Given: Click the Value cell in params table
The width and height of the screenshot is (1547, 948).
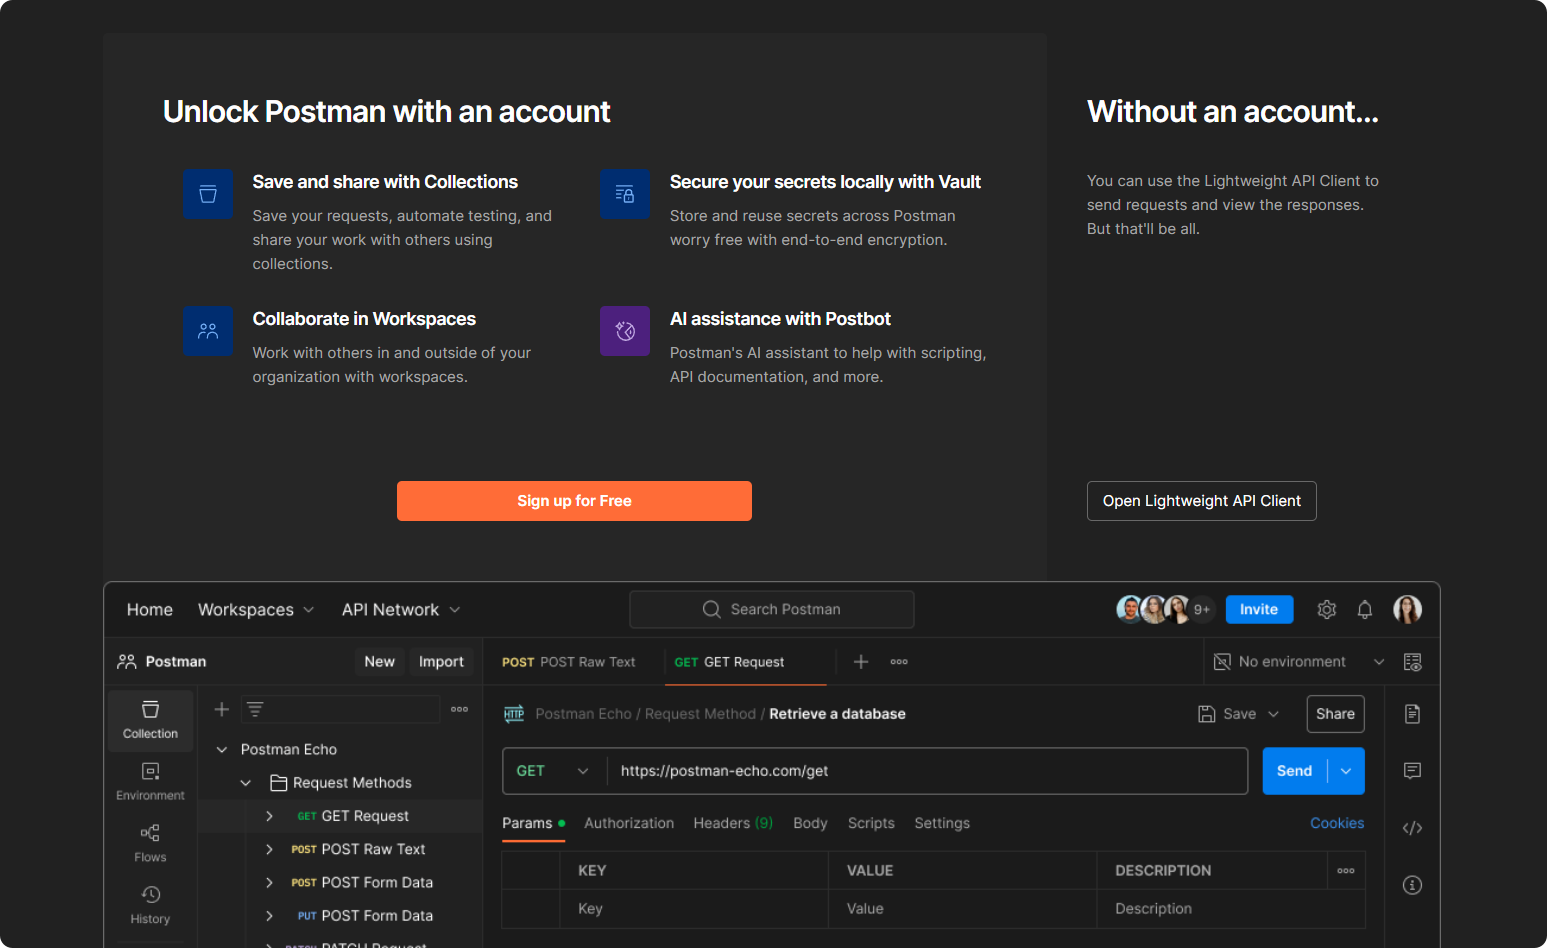Looking at the screenshot, I should [963, 909].
